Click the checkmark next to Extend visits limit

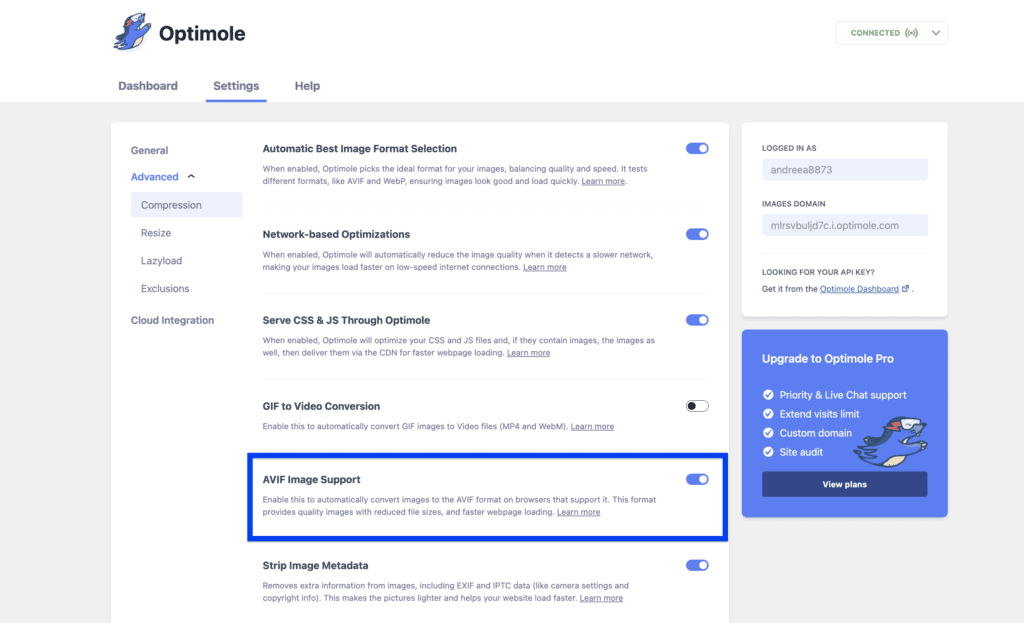[770, 413]
